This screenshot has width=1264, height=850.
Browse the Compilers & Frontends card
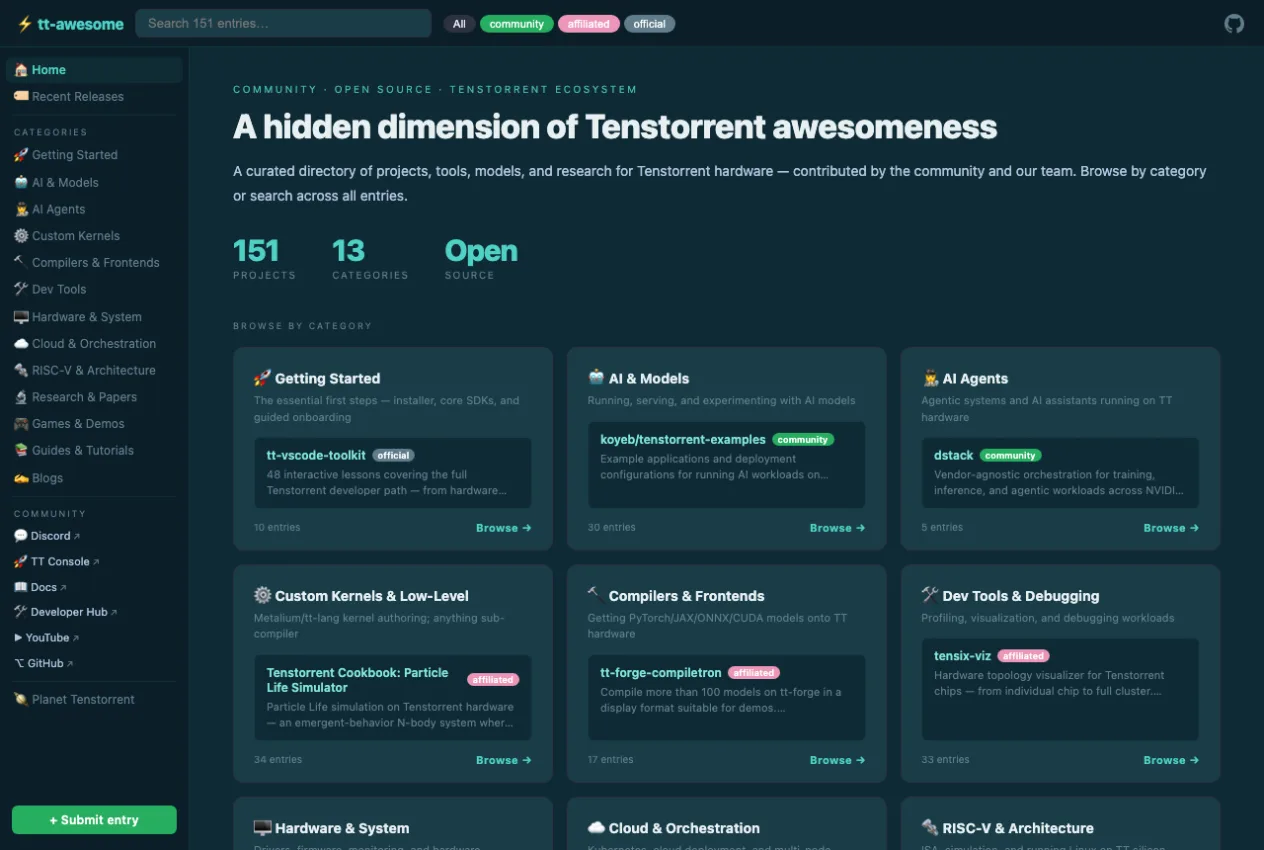click(x=838, y=760)
